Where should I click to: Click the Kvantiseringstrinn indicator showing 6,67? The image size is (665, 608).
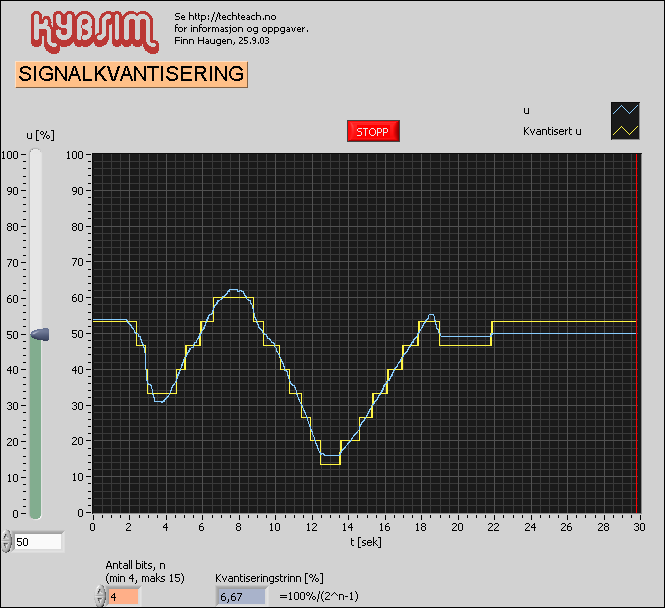click(241, 596)
